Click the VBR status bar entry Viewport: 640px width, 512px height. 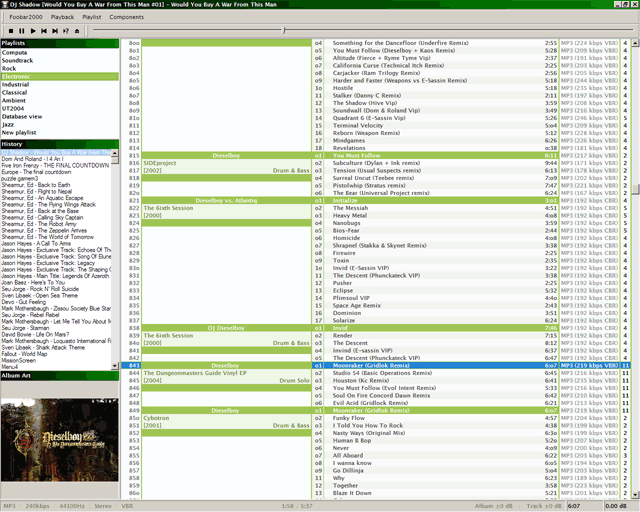click(x=127, y=506)
